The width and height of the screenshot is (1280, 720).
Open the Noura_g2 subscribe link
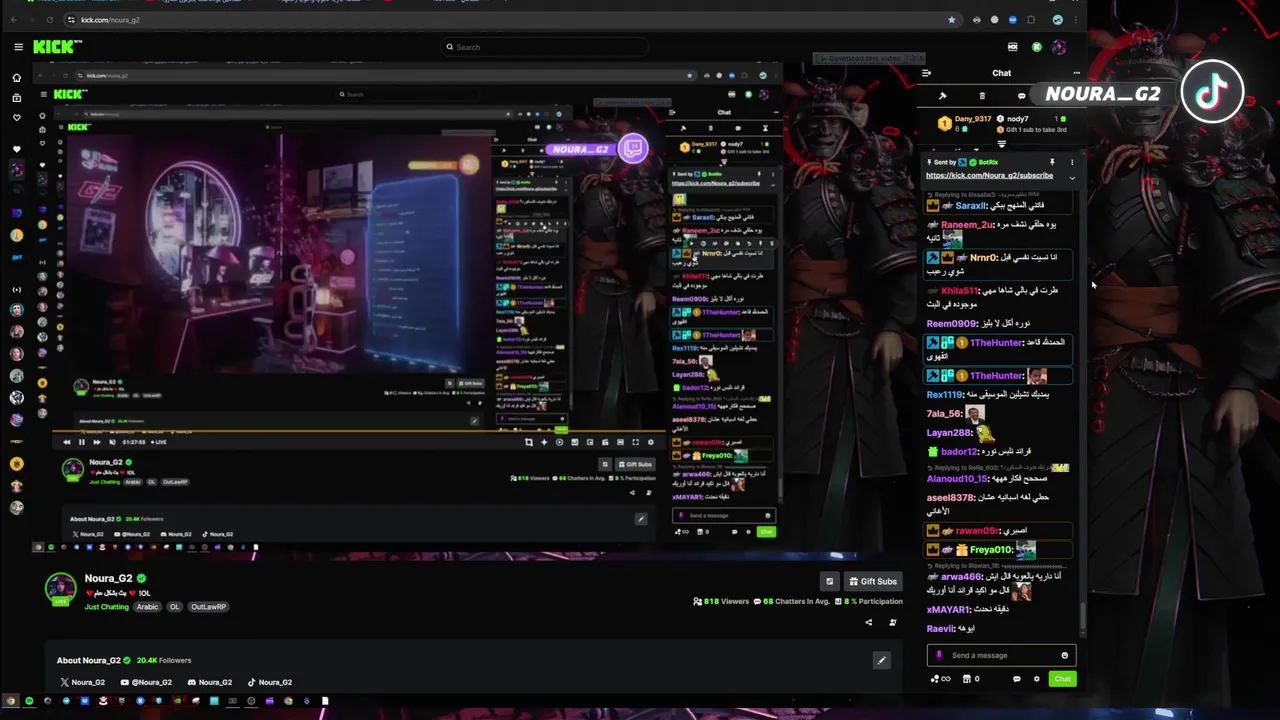(989, 176)
